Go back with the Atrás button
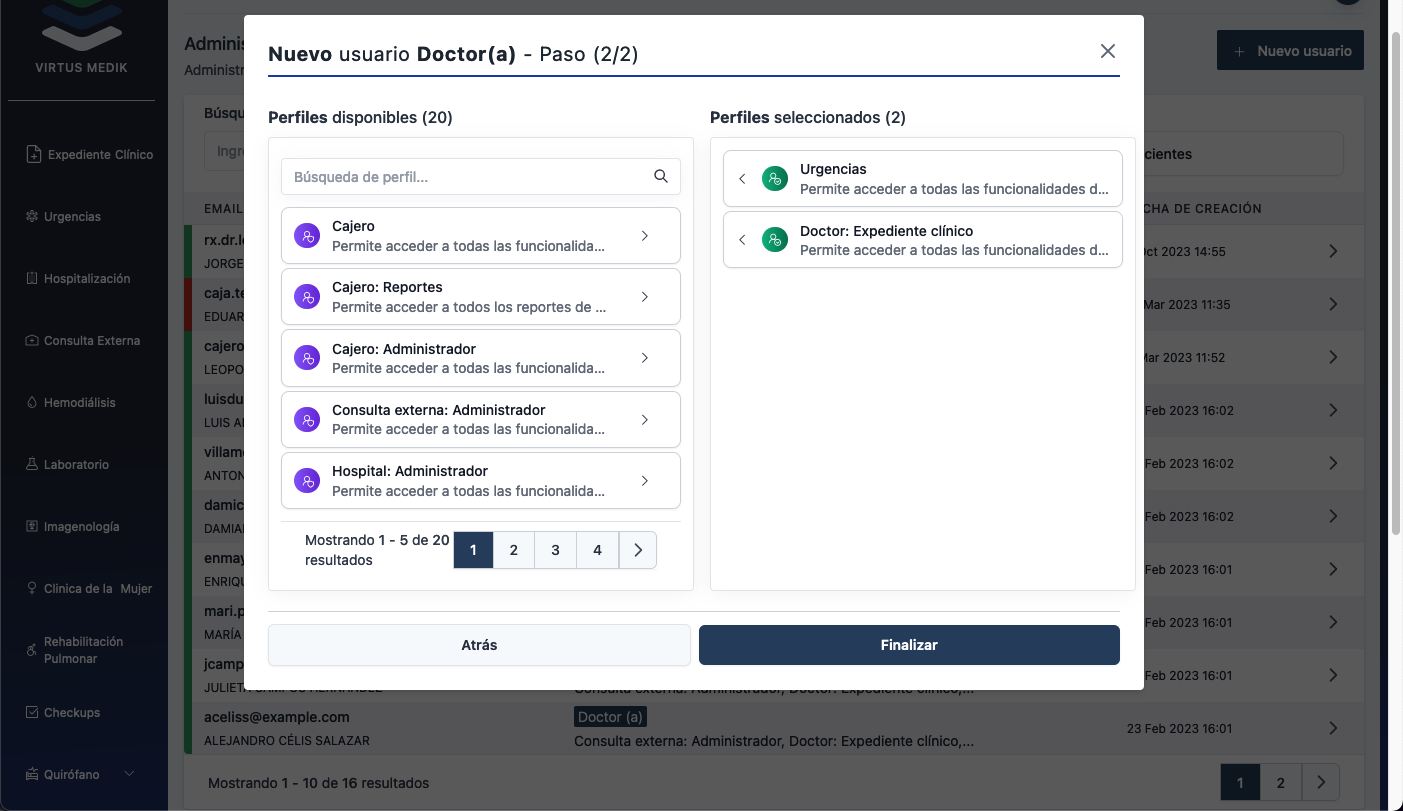This screenshot has height=811, width=1403. tap(479, 645)
